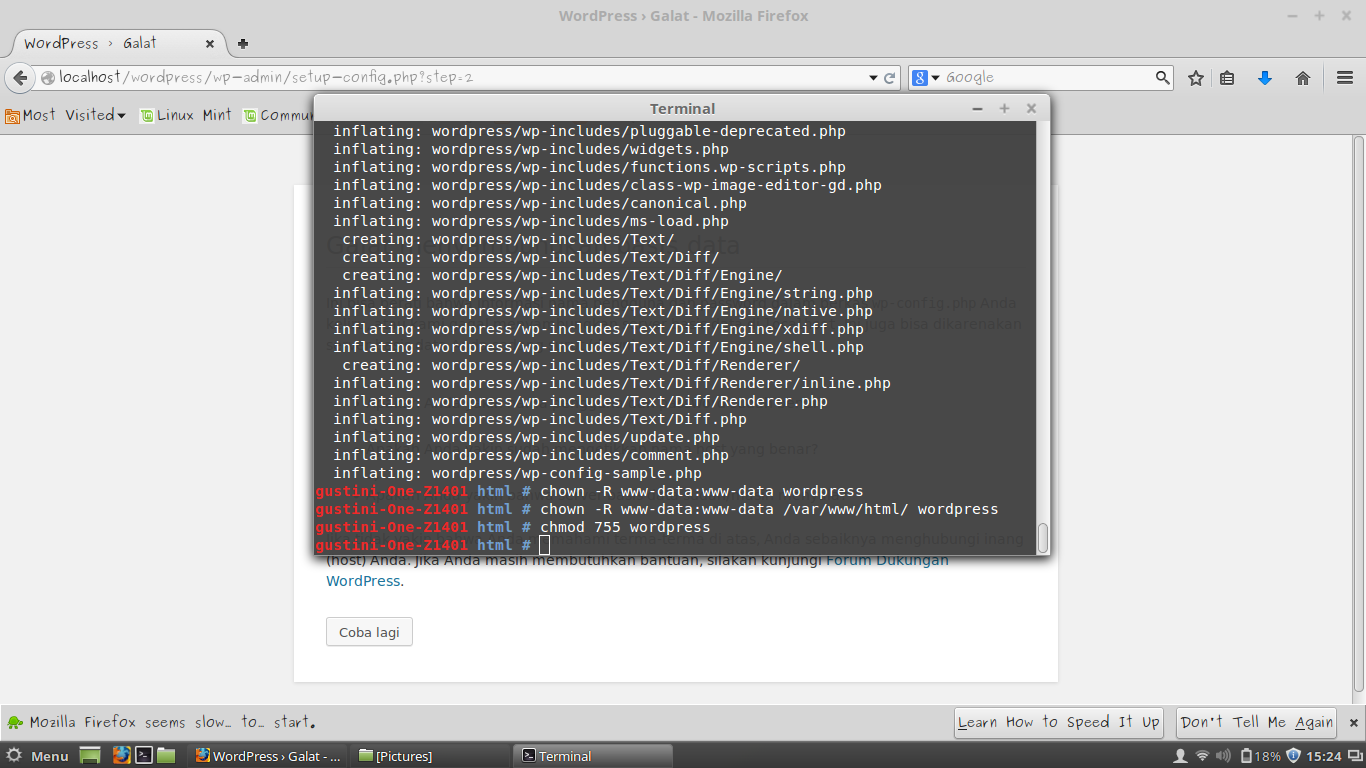Open the Mint Menu button
Image resolution: width=1366 pixels, height=768 pixels.
point(37,756)
